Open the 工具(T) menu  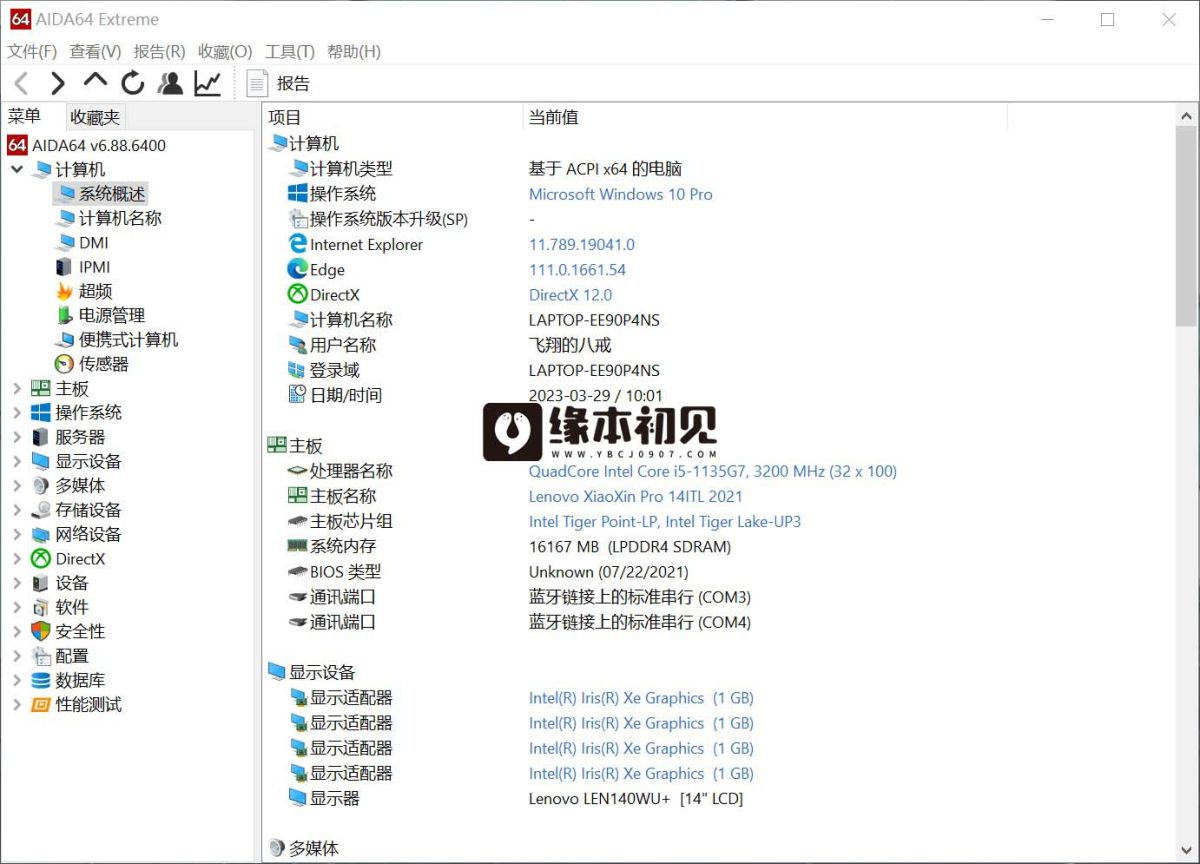[x=290, y=52]
